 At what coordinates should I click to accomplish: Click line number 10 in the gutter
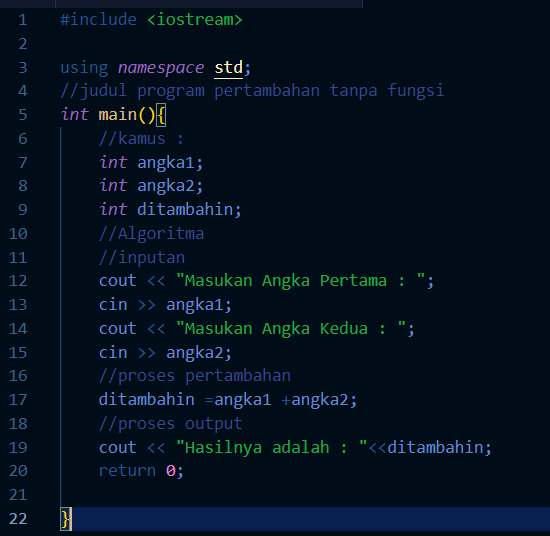pos(18,234)
